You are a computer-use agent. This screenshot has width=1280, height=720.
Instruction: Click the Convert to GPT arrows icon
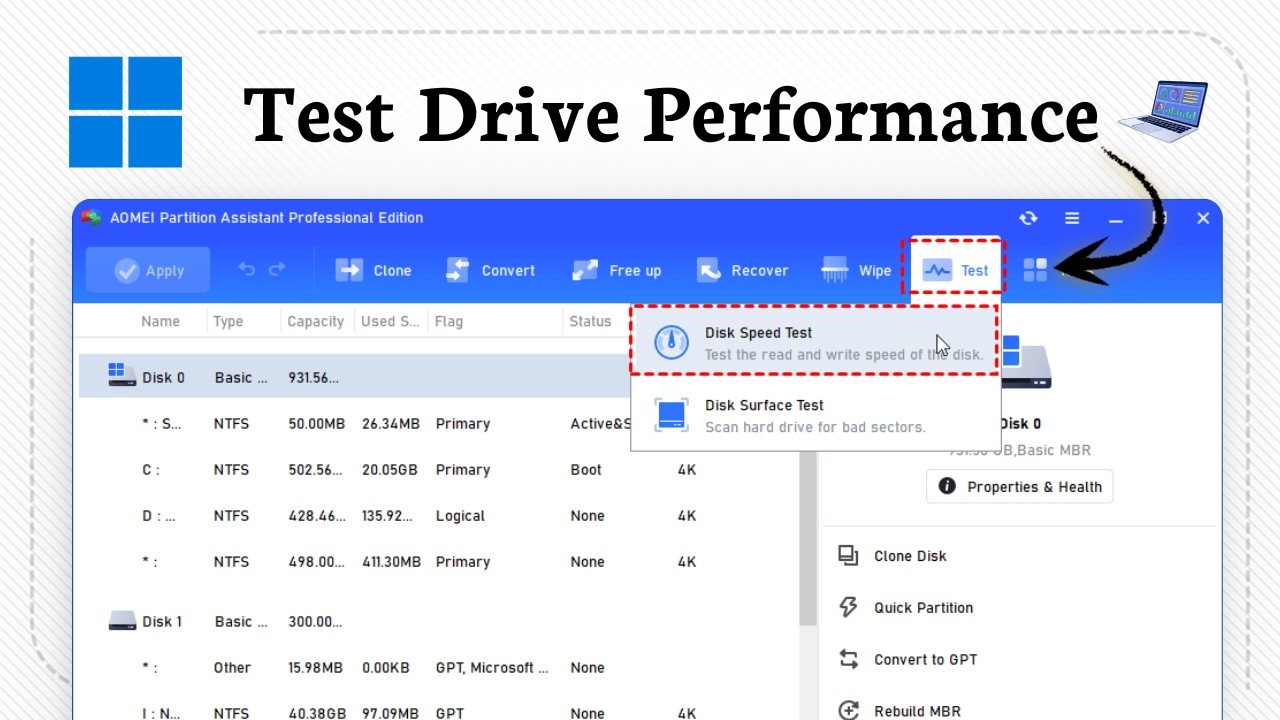point(849,660)
